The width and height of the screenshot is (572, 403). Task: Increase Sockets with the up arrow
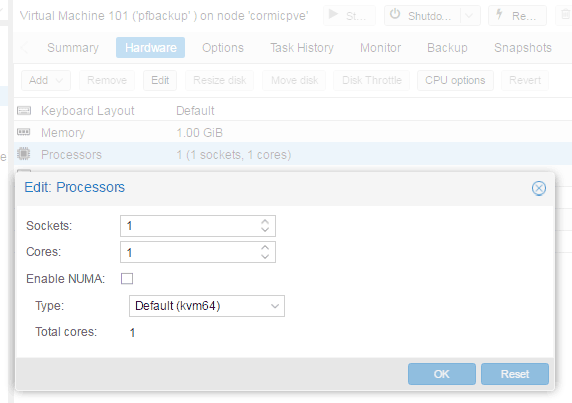(265, 221)
